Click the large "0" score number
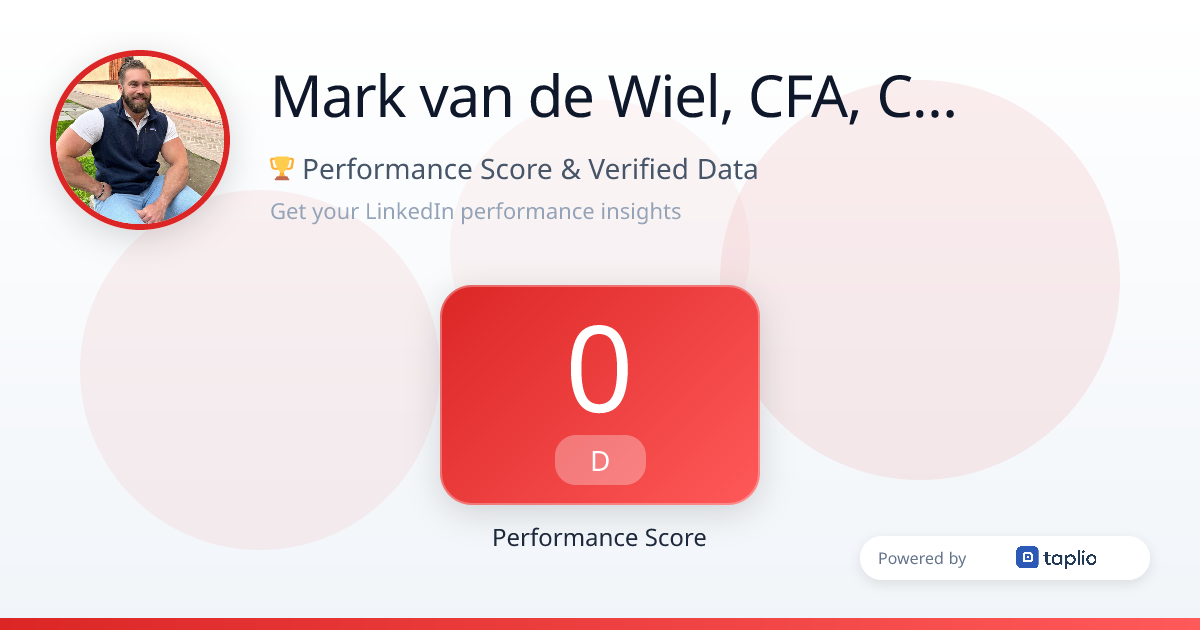 click(600, 370)
